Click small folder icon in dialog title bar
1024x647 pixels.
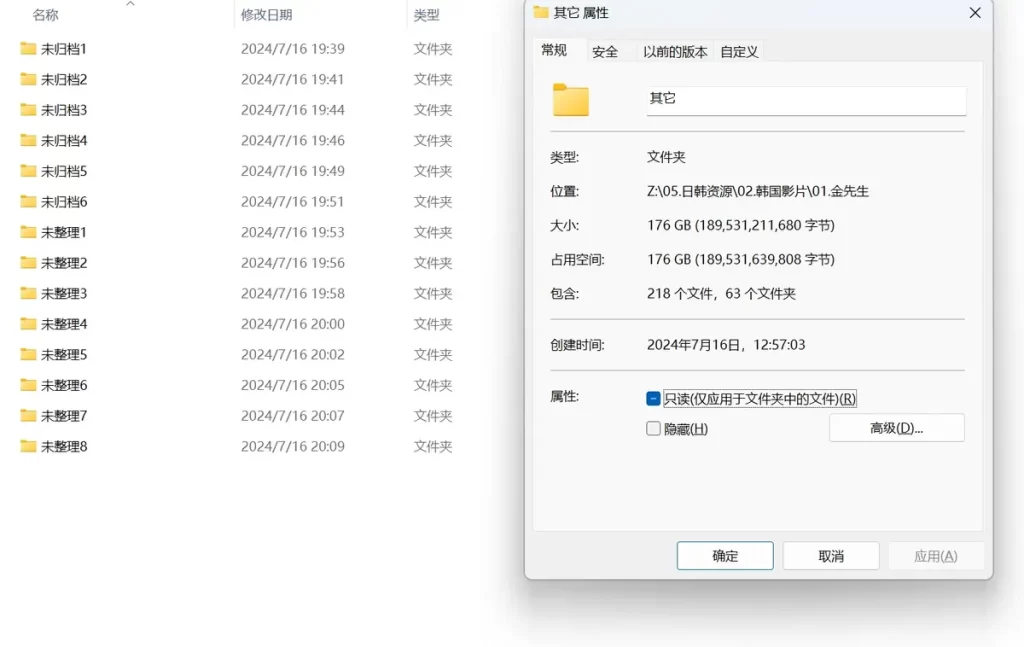click(x=541, y=12)
